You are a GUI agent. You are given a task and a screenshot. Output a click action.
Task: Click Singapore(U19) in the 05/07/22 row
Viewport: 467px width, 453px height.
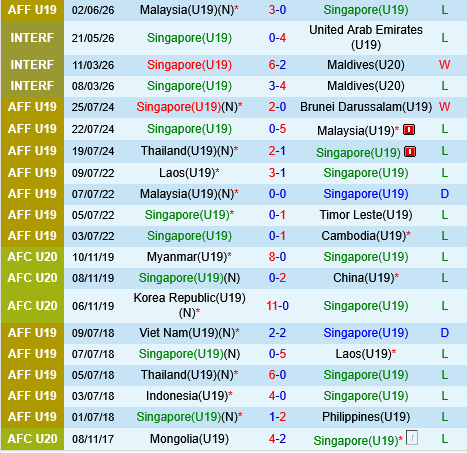[x=187, y=215]
